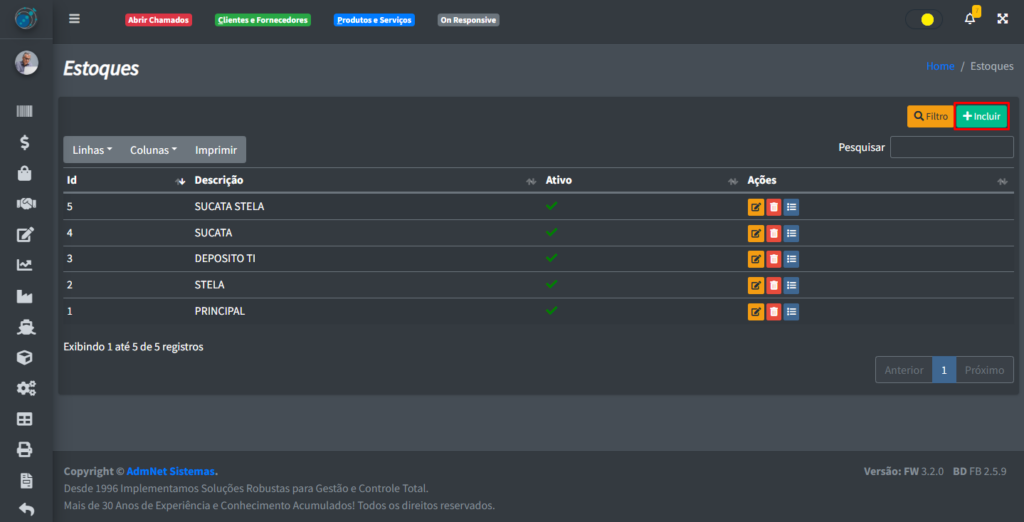1024x522 pixels.
Task: Open the Clientes e Fornecedores shortcut
Action: (x=262, y=20)
